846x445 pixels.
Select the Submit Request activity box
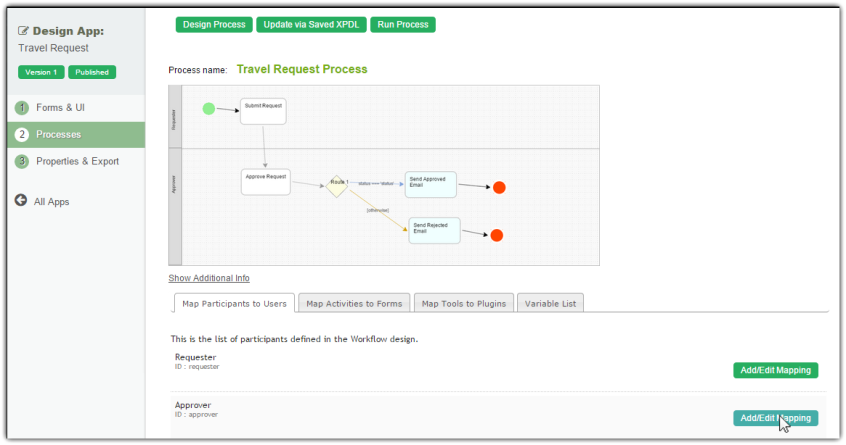(x=263, y=111)
